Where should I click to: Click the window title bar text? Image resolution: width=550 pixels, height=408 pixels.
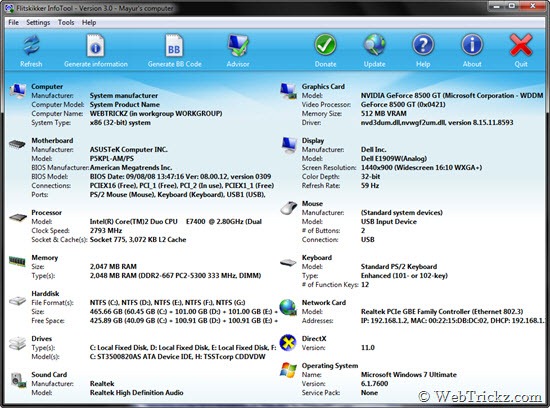tap(95, 8)
